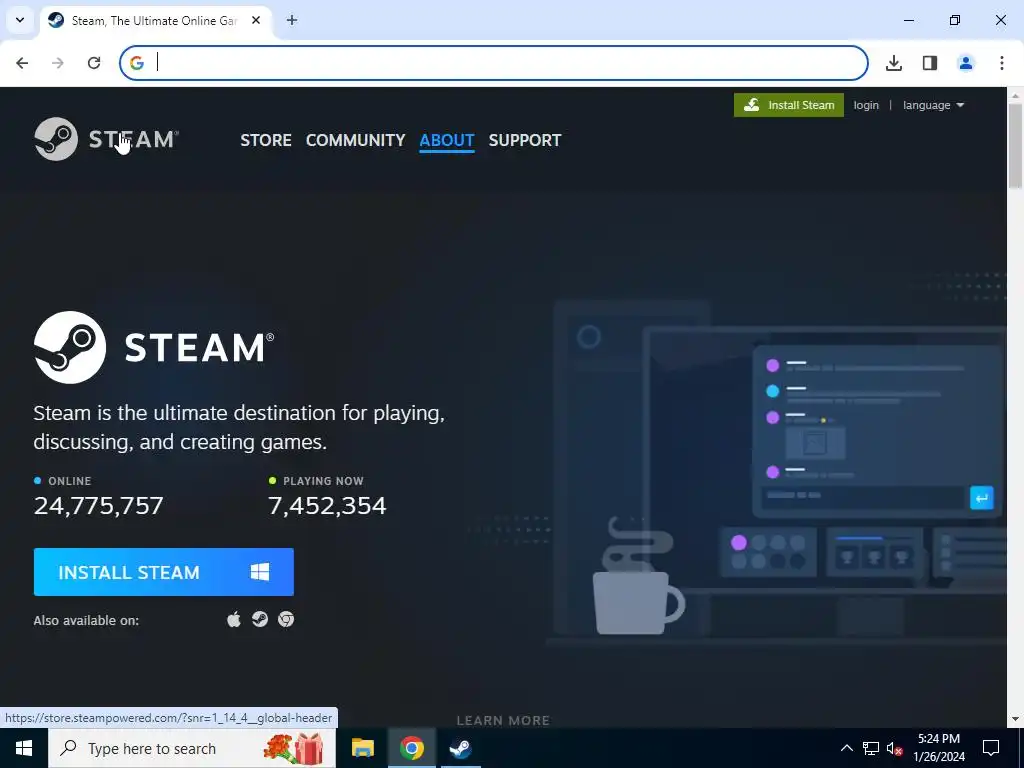Click the PLAYING NOW count 7,452,354
This screenshot has width=1024, height=768.
click(x=327, y=506)
